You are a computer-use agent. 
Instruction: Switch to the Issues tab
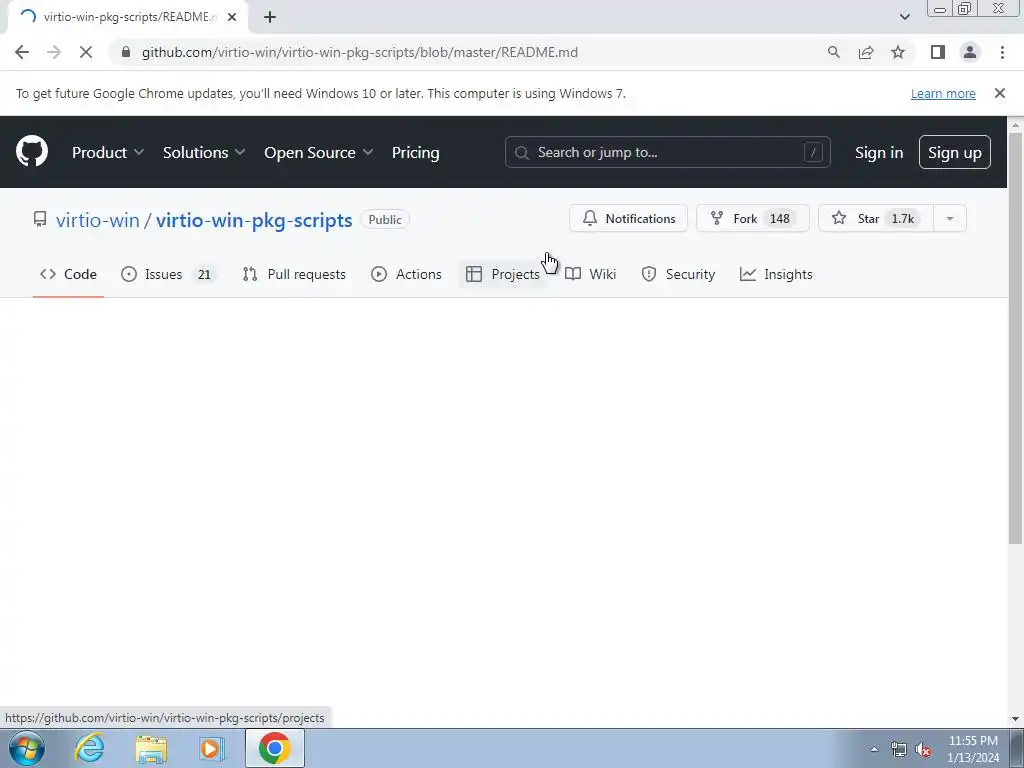pos(168,274)
